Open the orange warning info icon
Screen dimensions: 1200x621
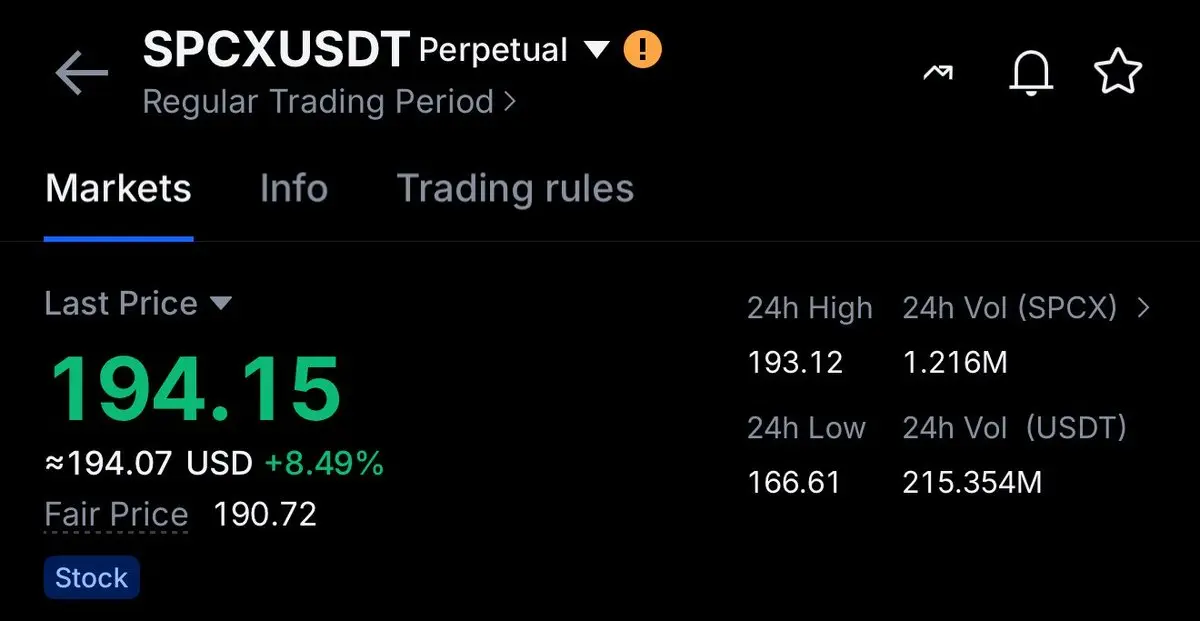coord(643,49)
